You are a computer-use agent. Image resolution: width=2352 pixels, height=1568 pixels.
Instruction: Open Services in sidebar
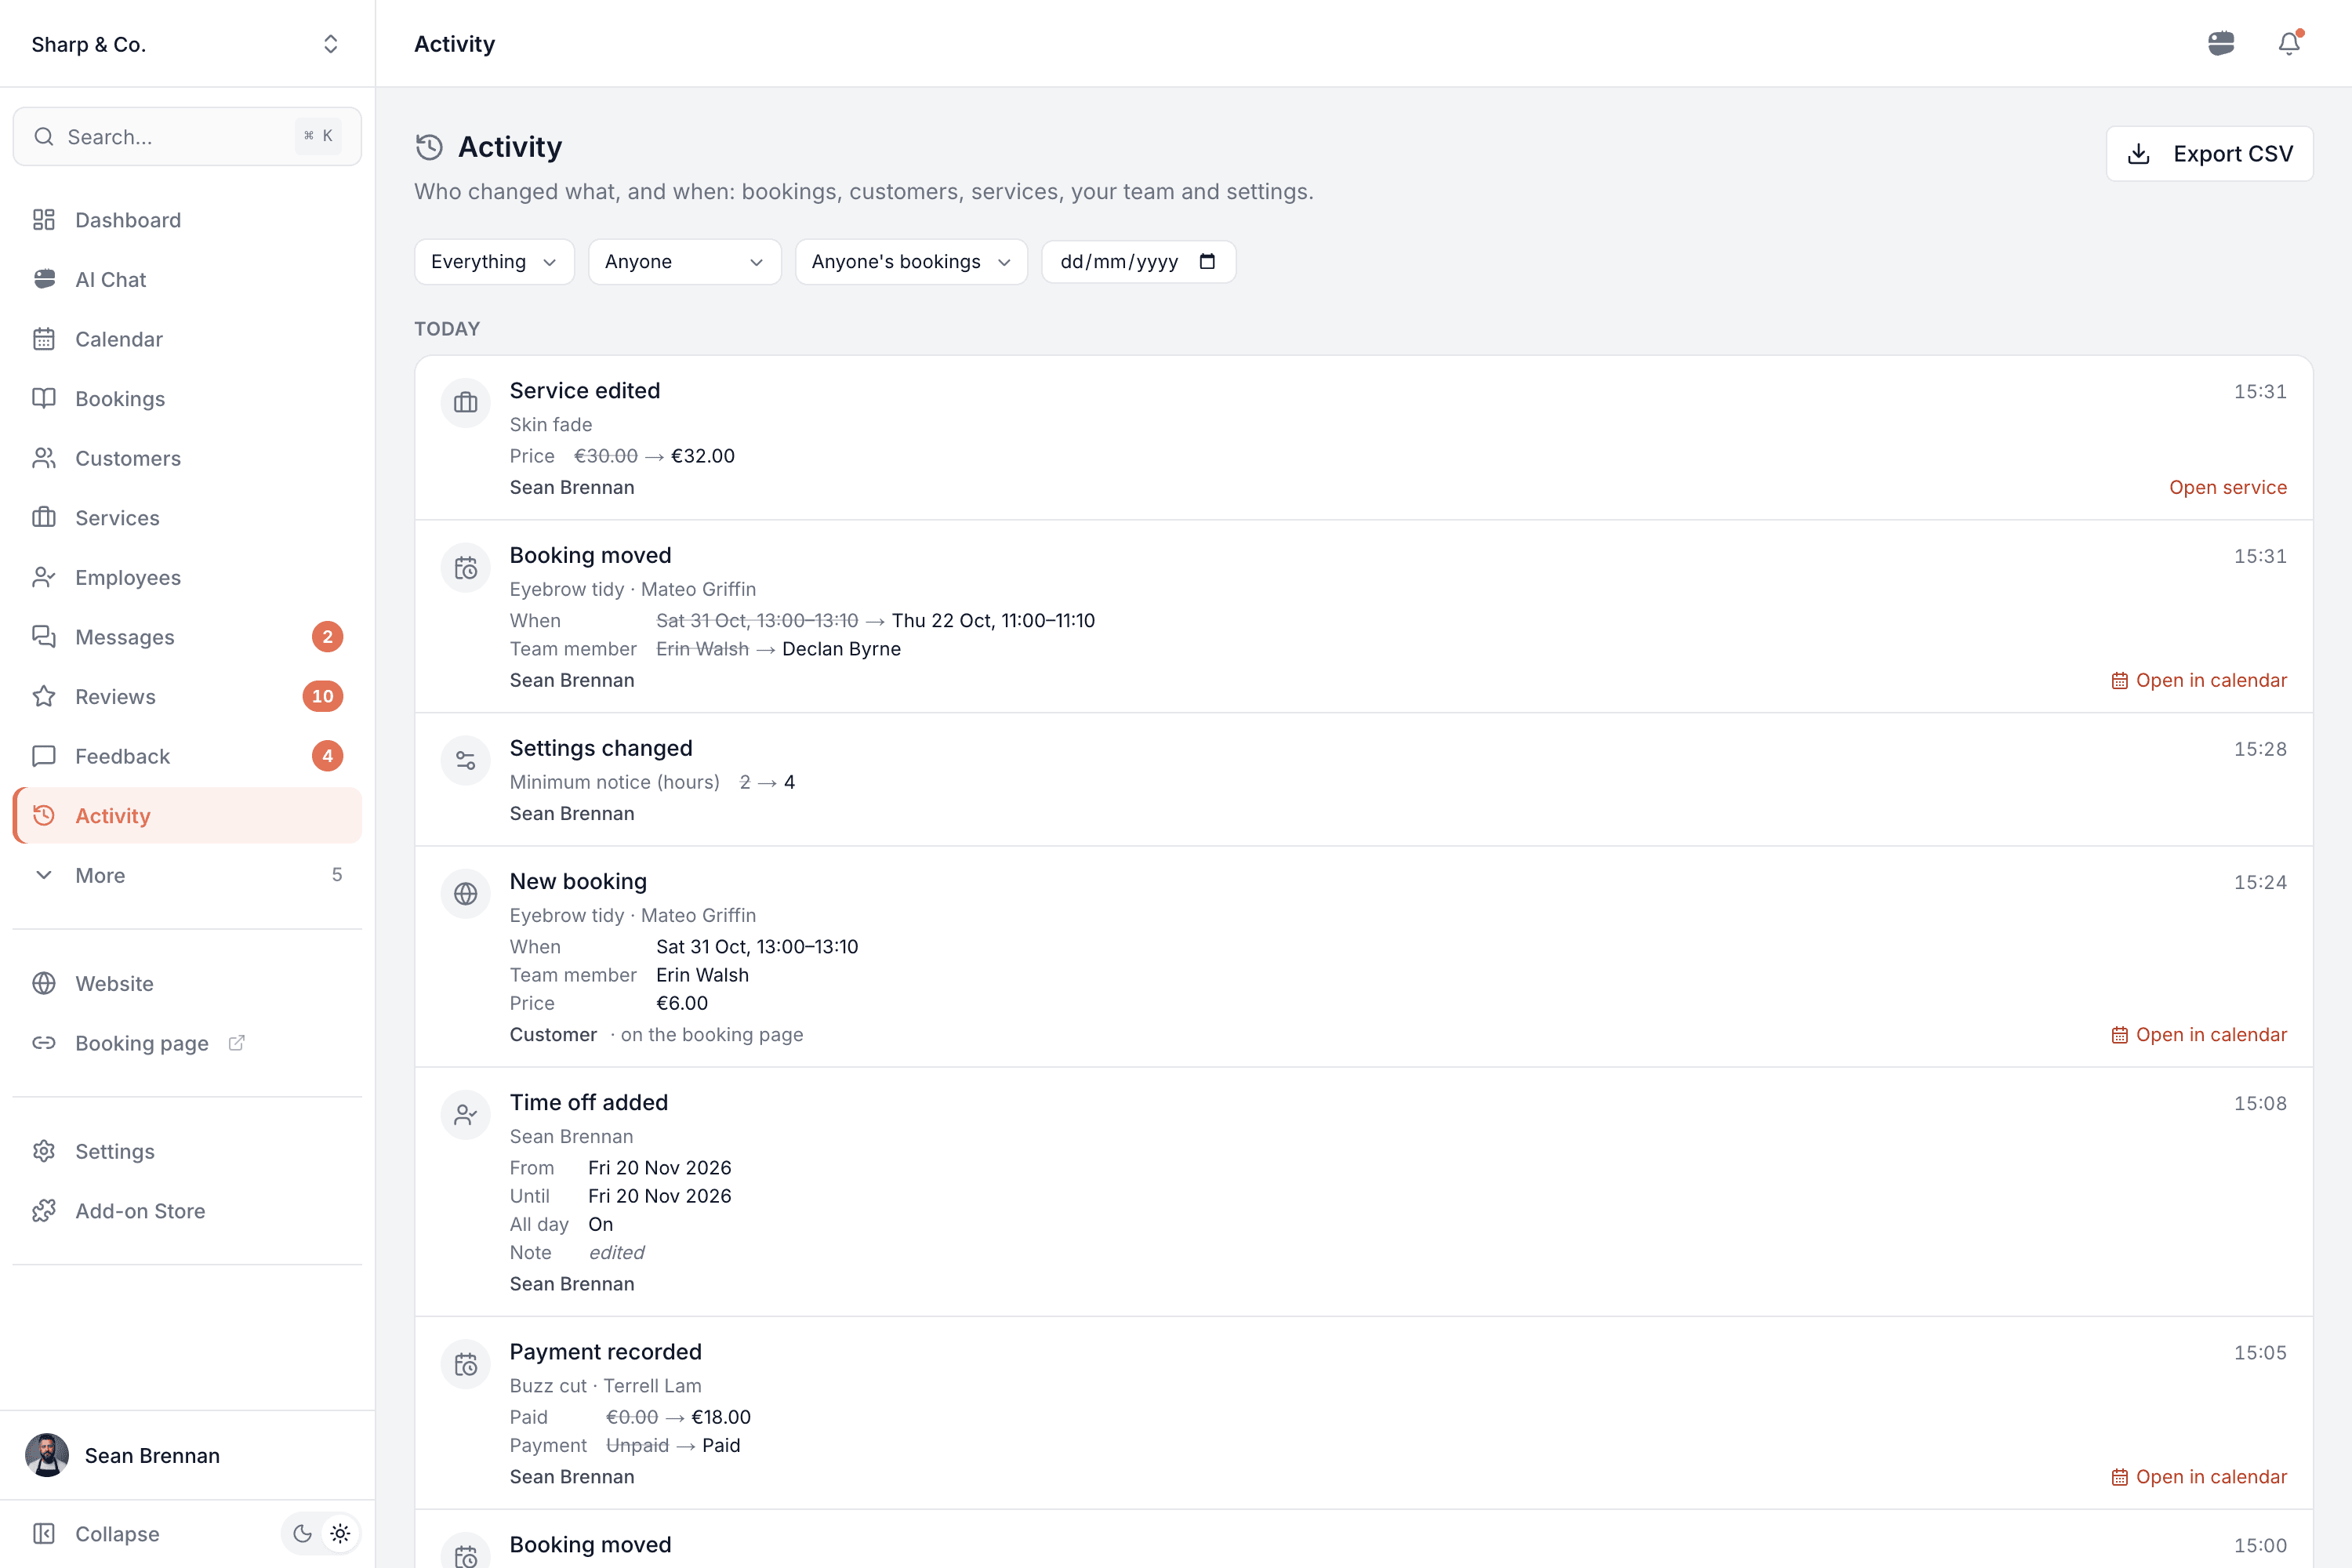(187, 518)
